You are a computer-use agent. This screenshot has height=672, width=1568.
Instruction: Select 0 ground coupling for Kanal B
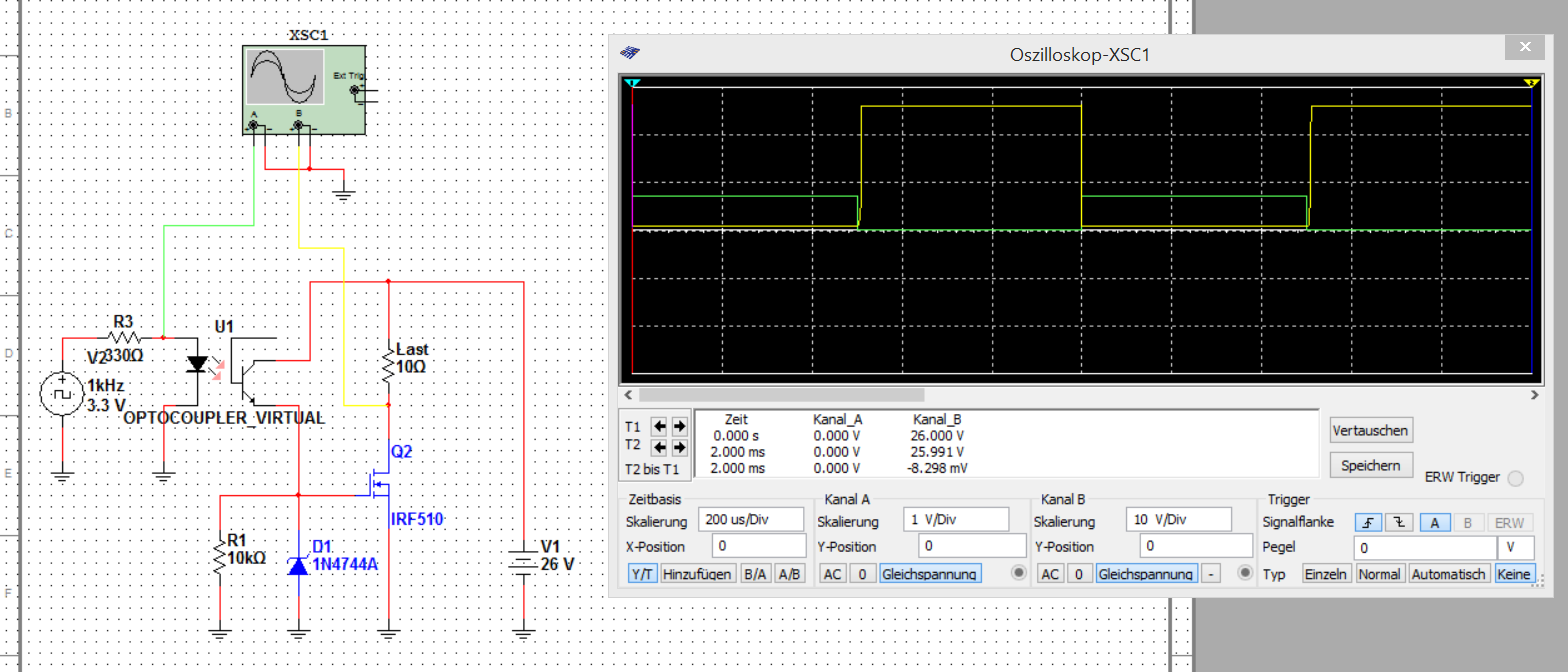1079,574
